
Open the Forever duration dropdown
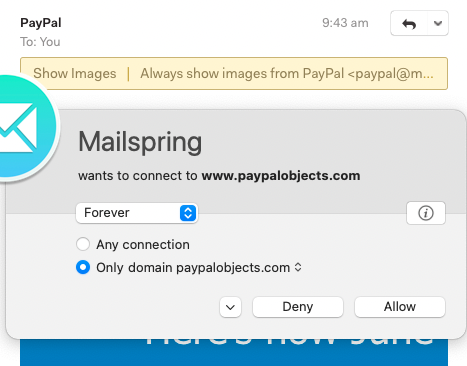pos(137,213)
